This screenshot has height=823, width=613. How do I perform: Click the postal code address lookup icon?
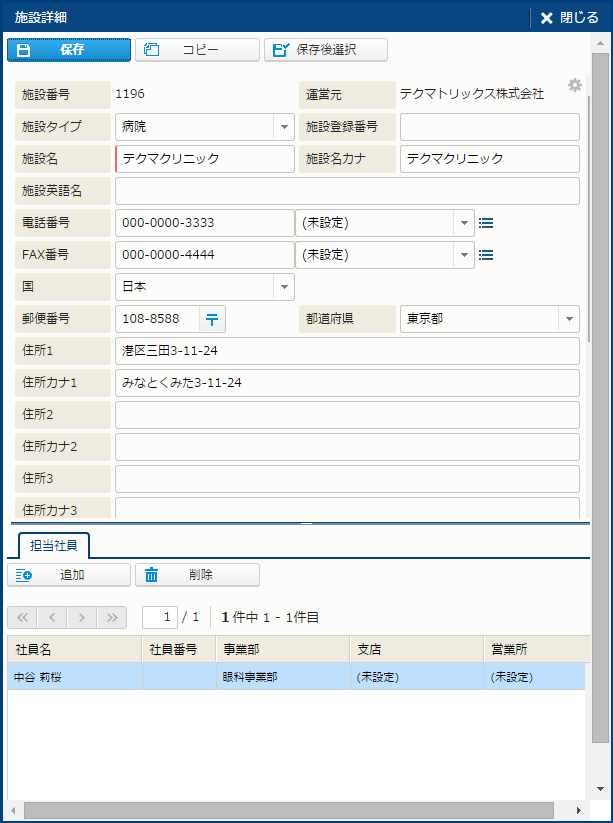point(212,319)
